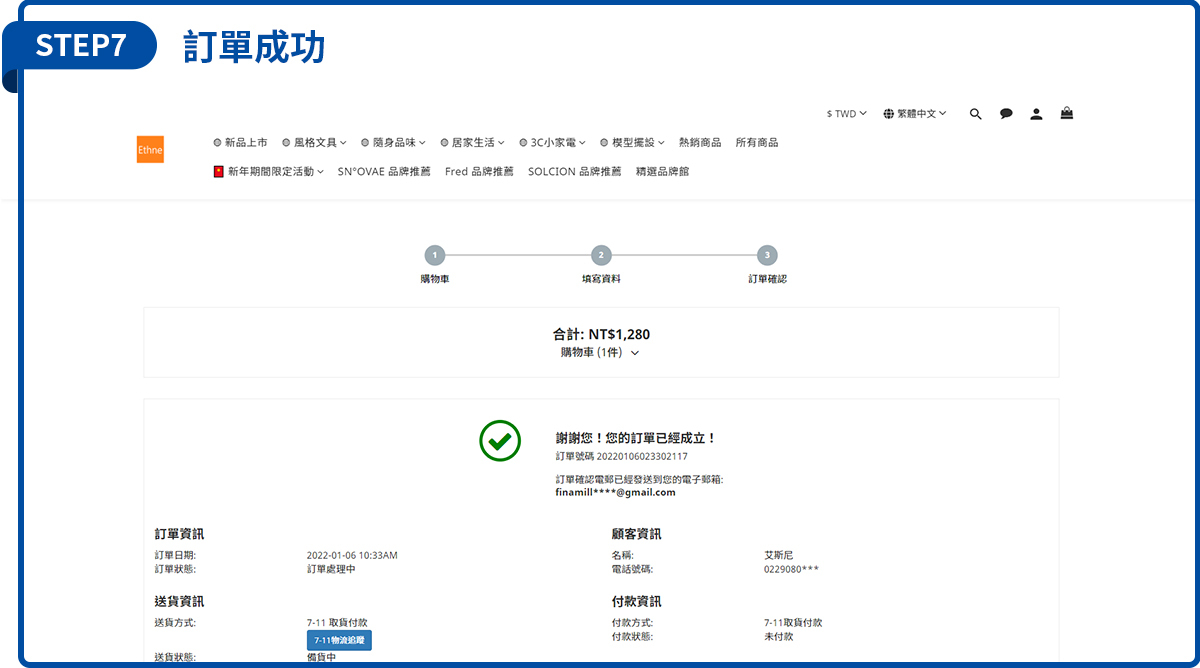The width and height of the screenshot is (1200, 668).
Task: Click the green order success checkmark
Action: pos(500,440)
